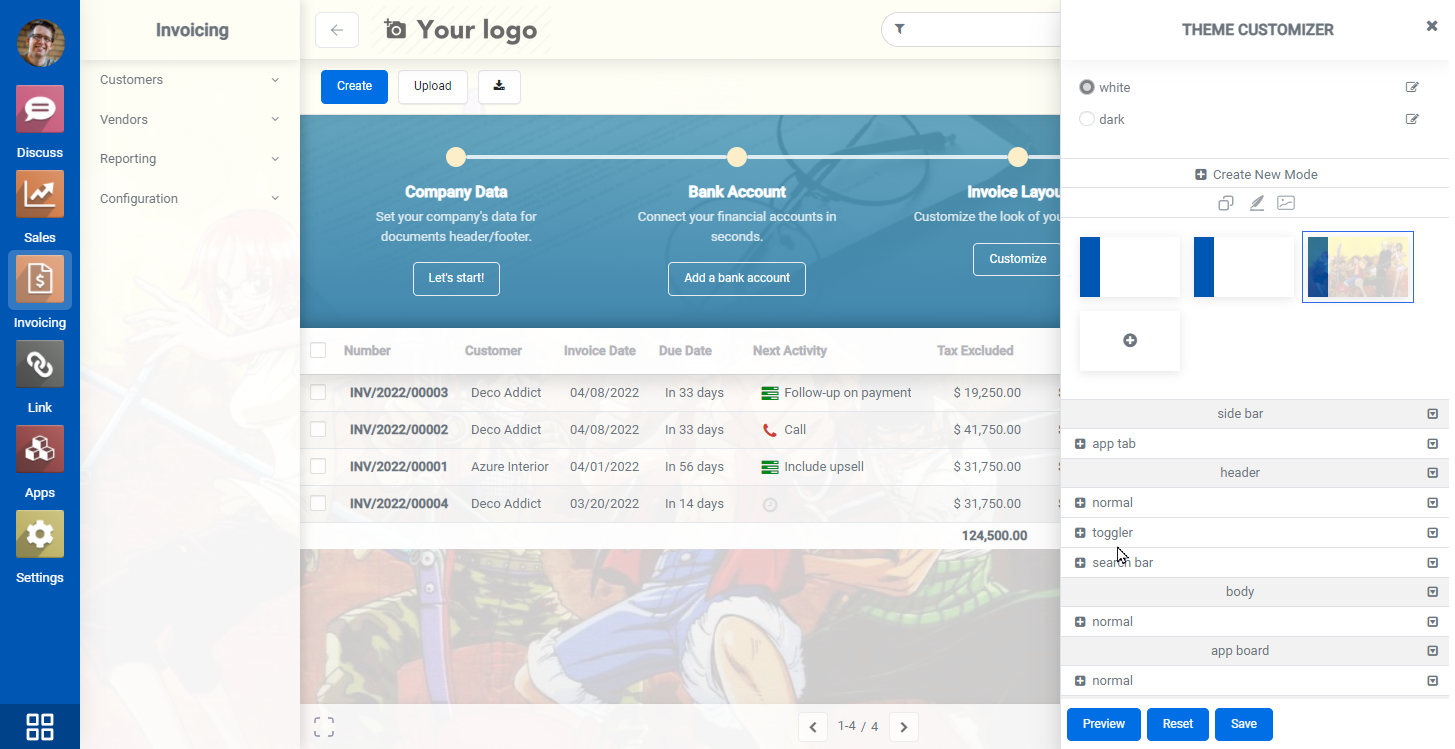Tick the checkbox for INV/2022/00003
Viewport: 1455px width, 749px height.
click(318, 393)
